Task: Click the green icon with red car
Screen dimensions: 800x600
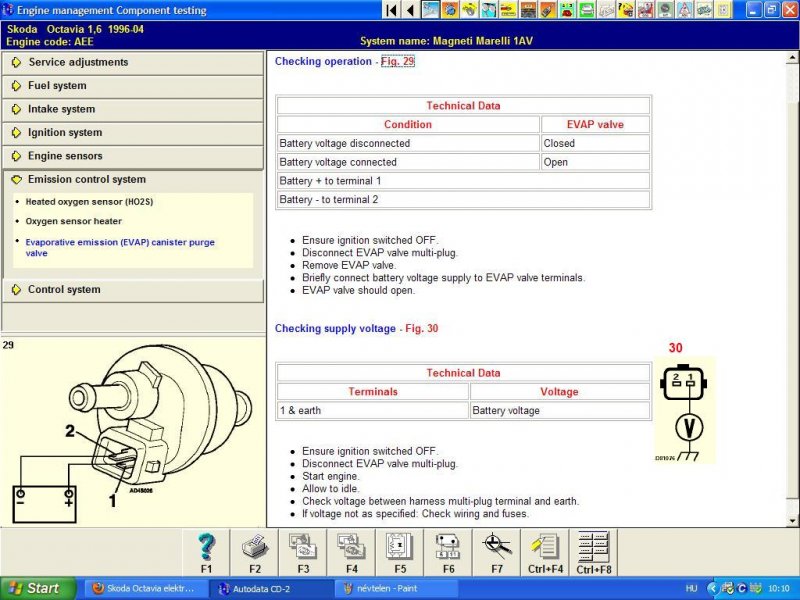Action: click(x=567, y=10)
